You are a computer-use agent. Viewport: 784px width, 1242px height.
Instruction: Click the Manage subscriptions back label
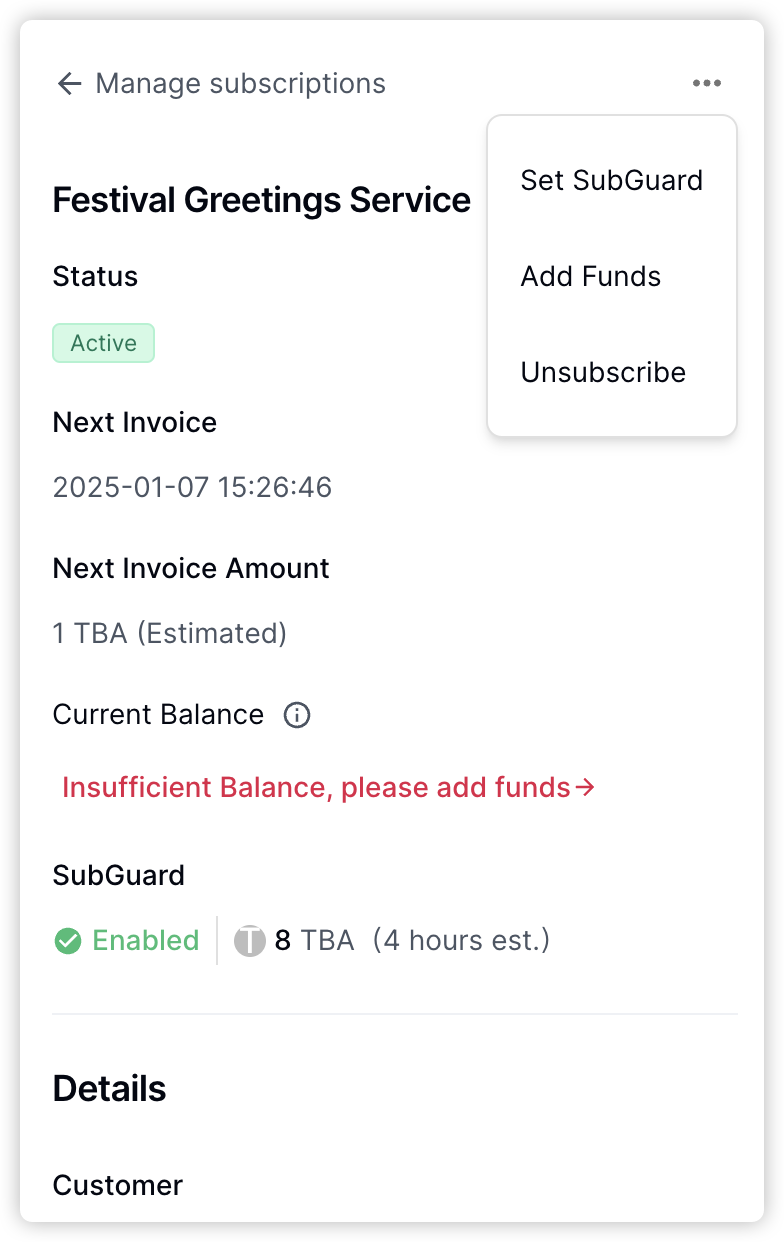pos(240,83)
